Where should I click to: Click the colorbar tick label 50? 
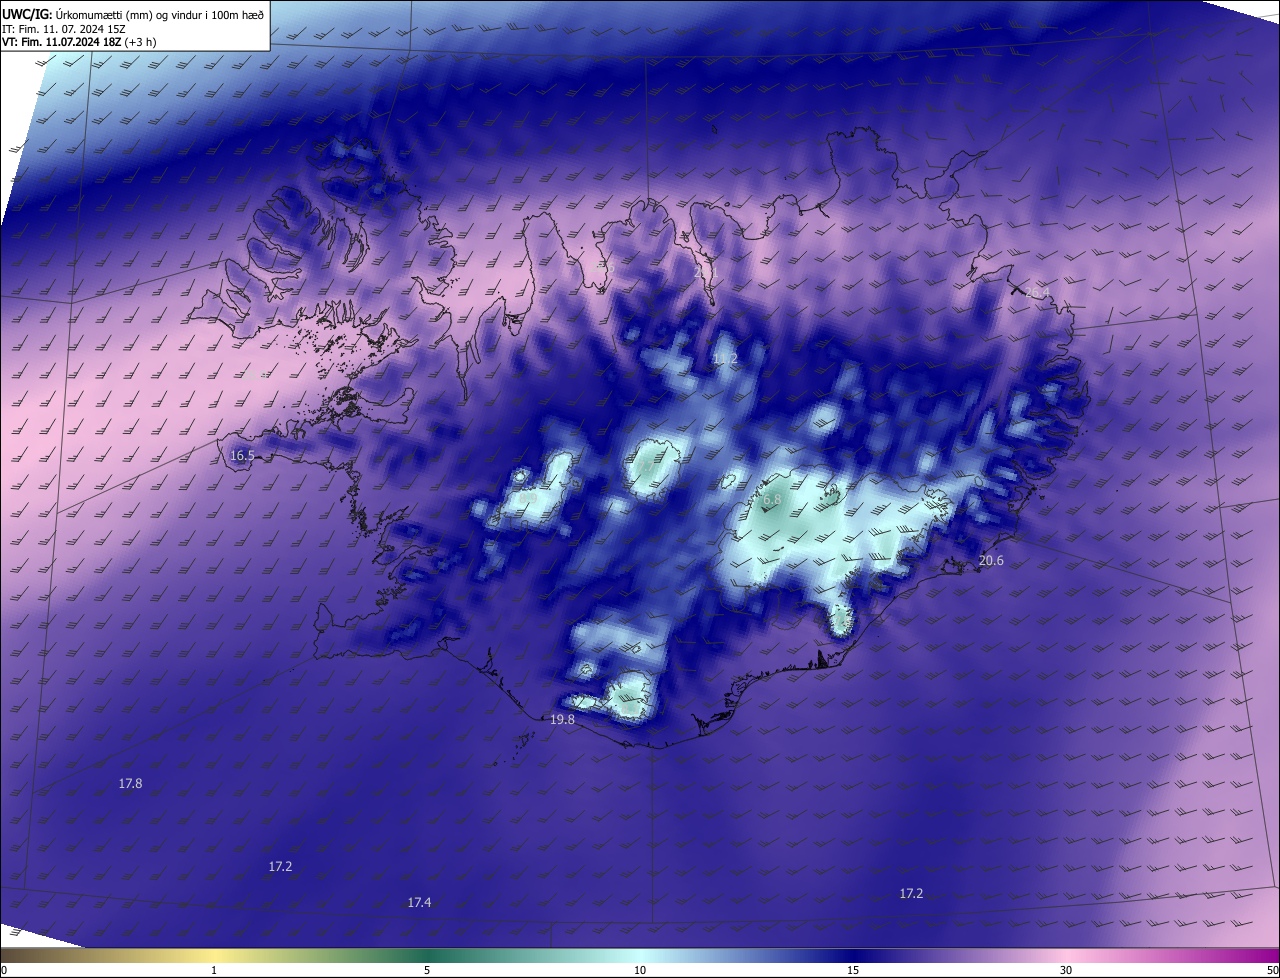[x=1272, y=970]
